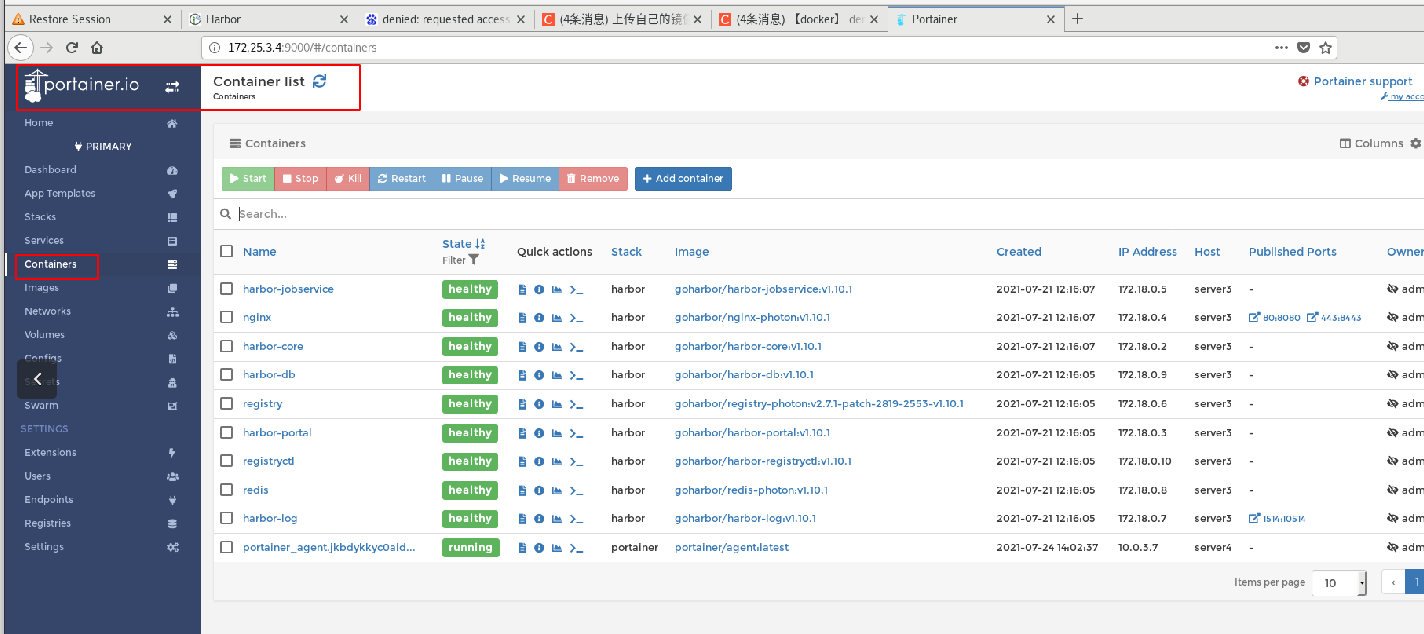Open console icon for portainer_agent row
Viewport: 1424px width, 634px height.
pyautogui.click(x=576, y=548)
